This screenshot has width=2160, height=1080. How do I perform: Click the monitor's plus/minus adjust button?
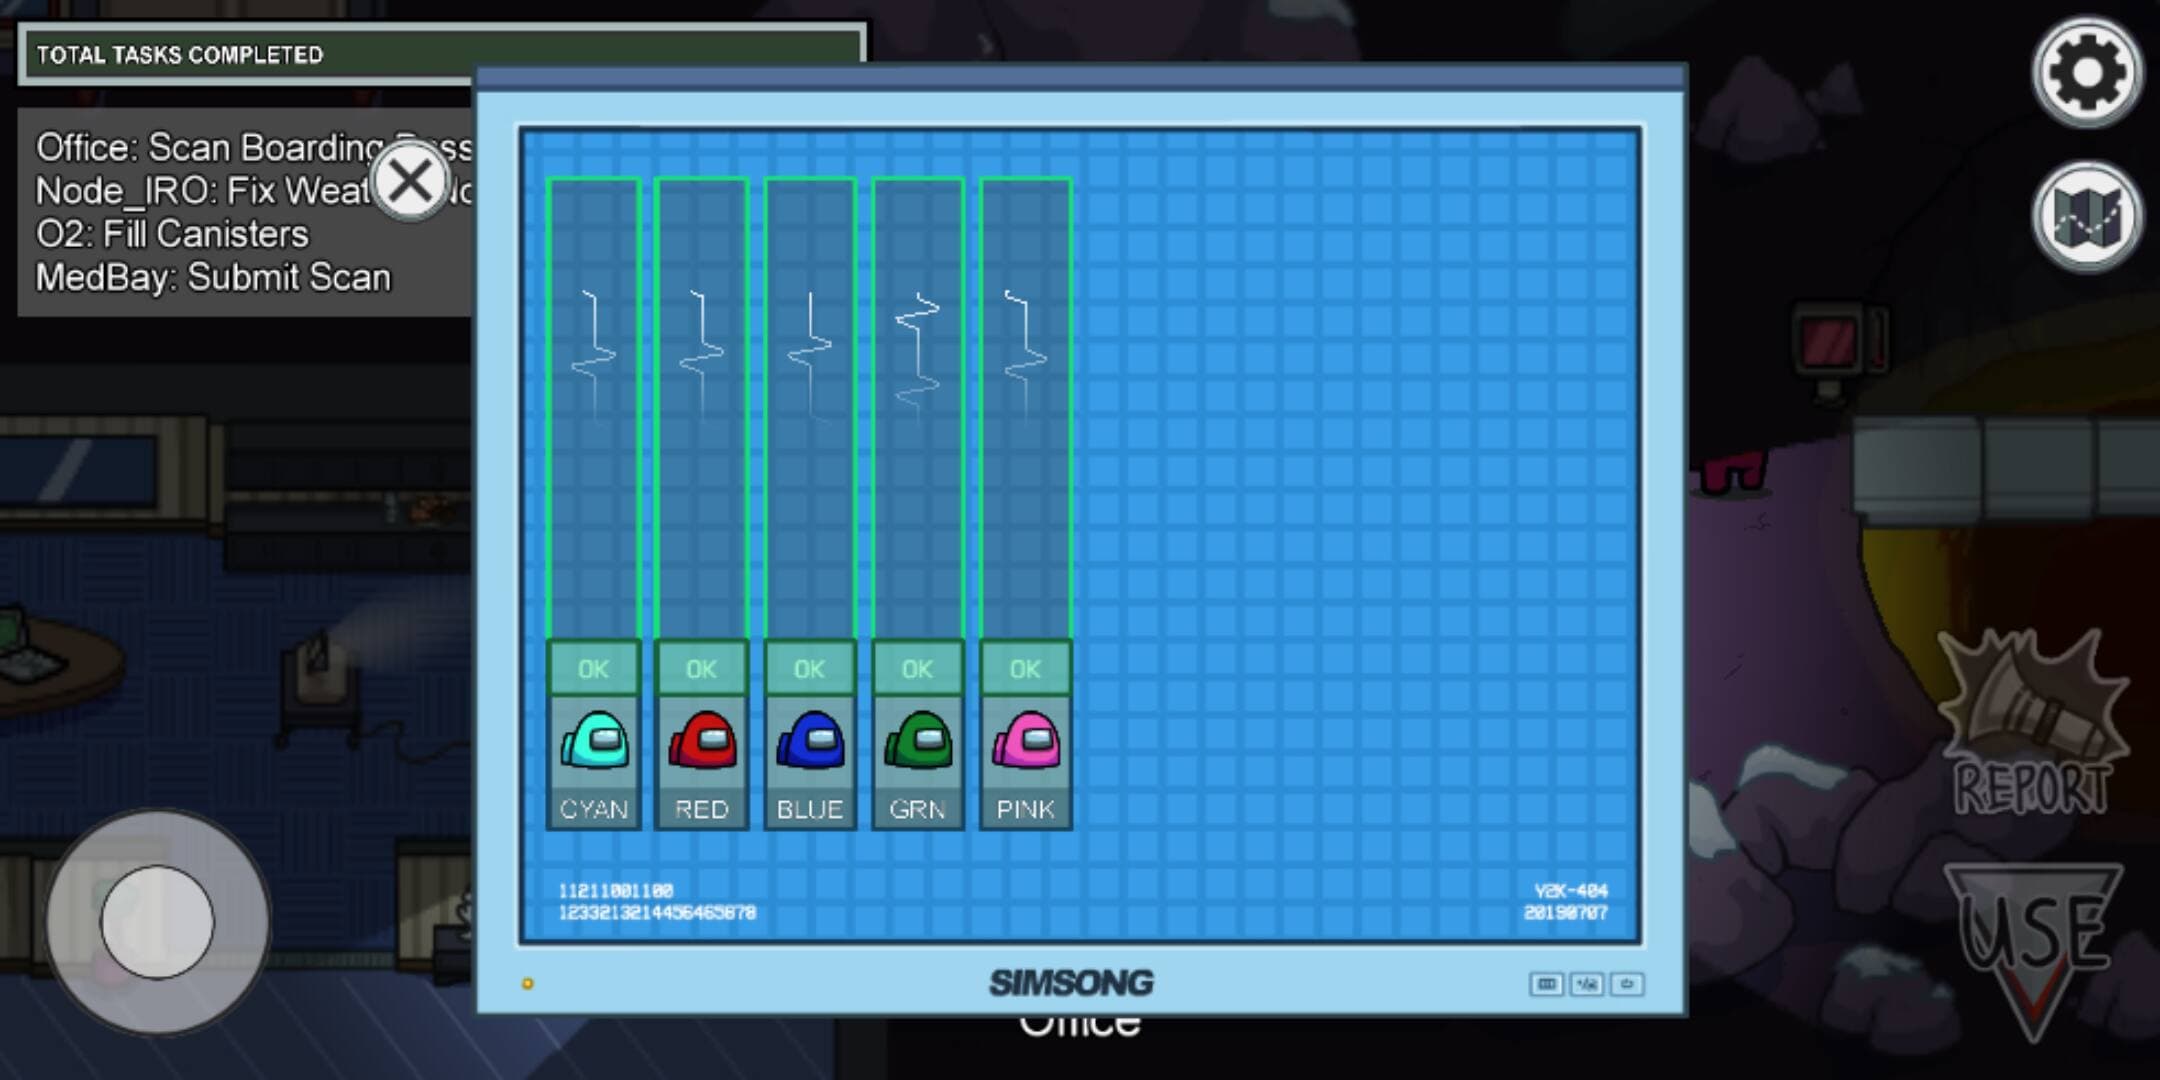coord(1587,985)
